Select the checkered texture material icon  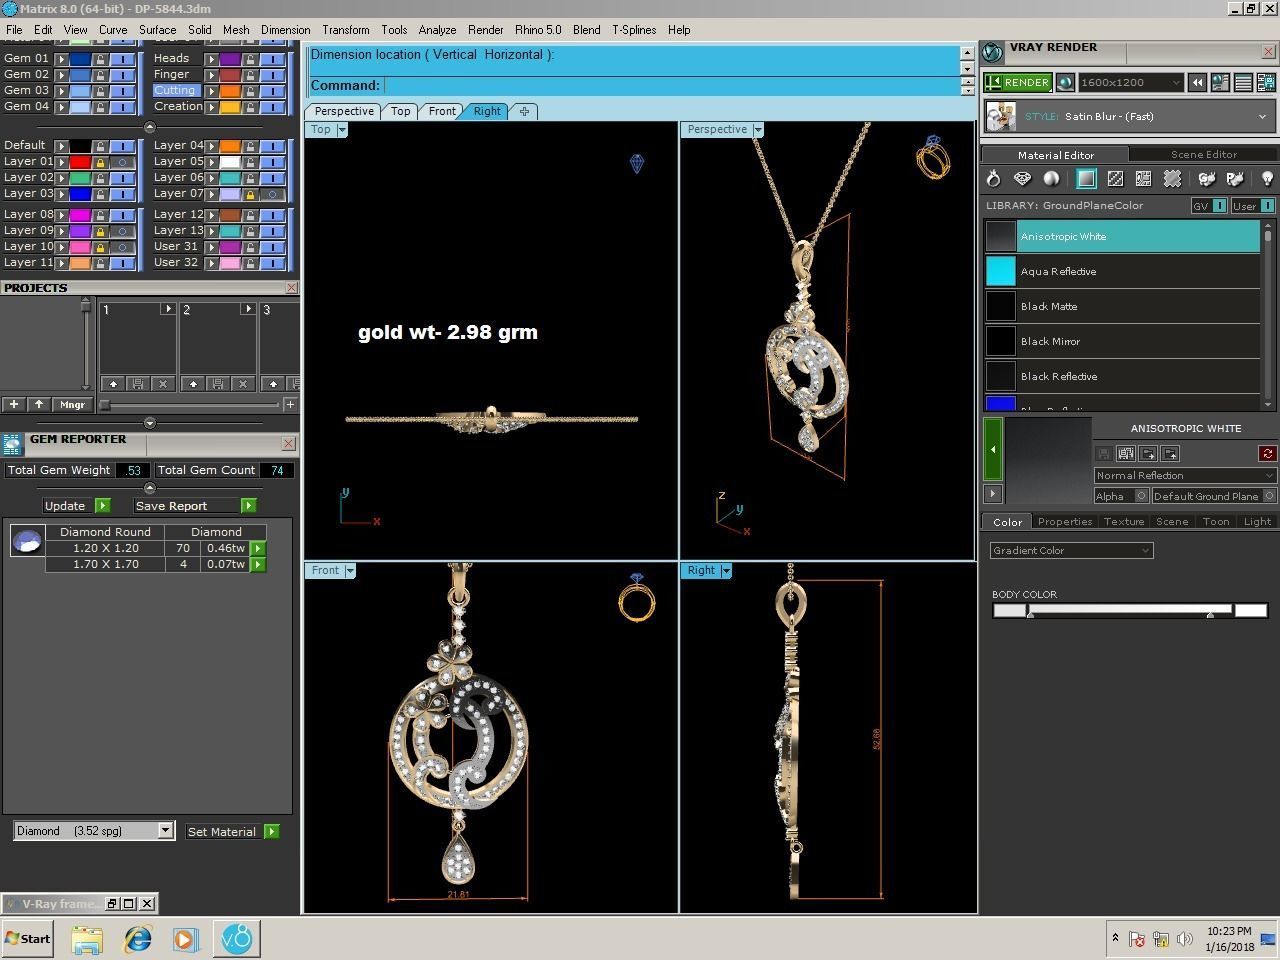(x=1115, y=179)
